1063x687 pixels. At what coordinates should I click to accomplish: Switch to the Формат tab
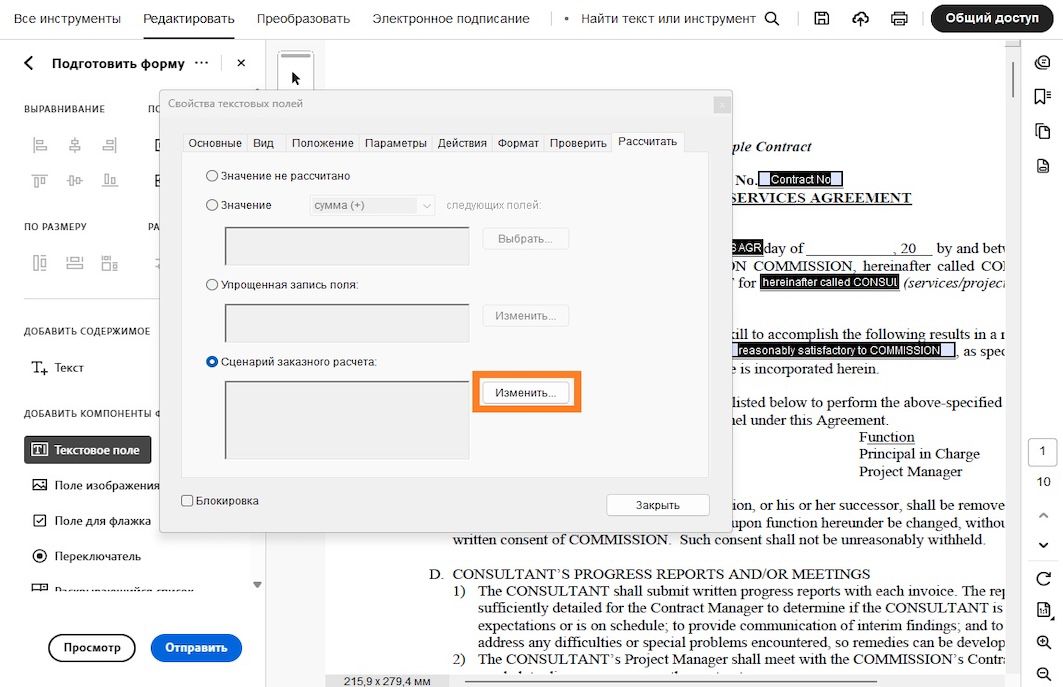point(518,143)
